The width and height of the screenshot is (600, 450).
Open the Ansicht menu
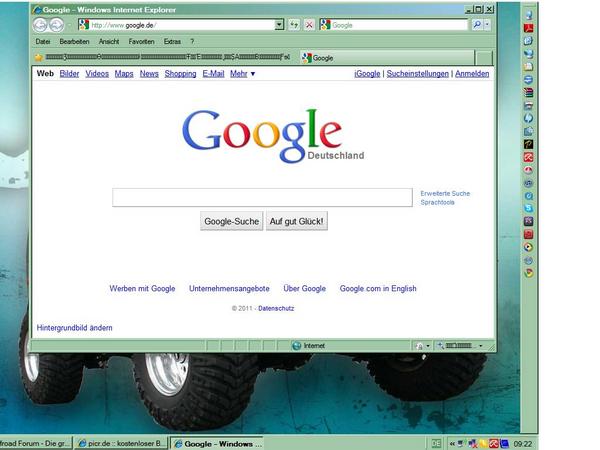(109, 41)
